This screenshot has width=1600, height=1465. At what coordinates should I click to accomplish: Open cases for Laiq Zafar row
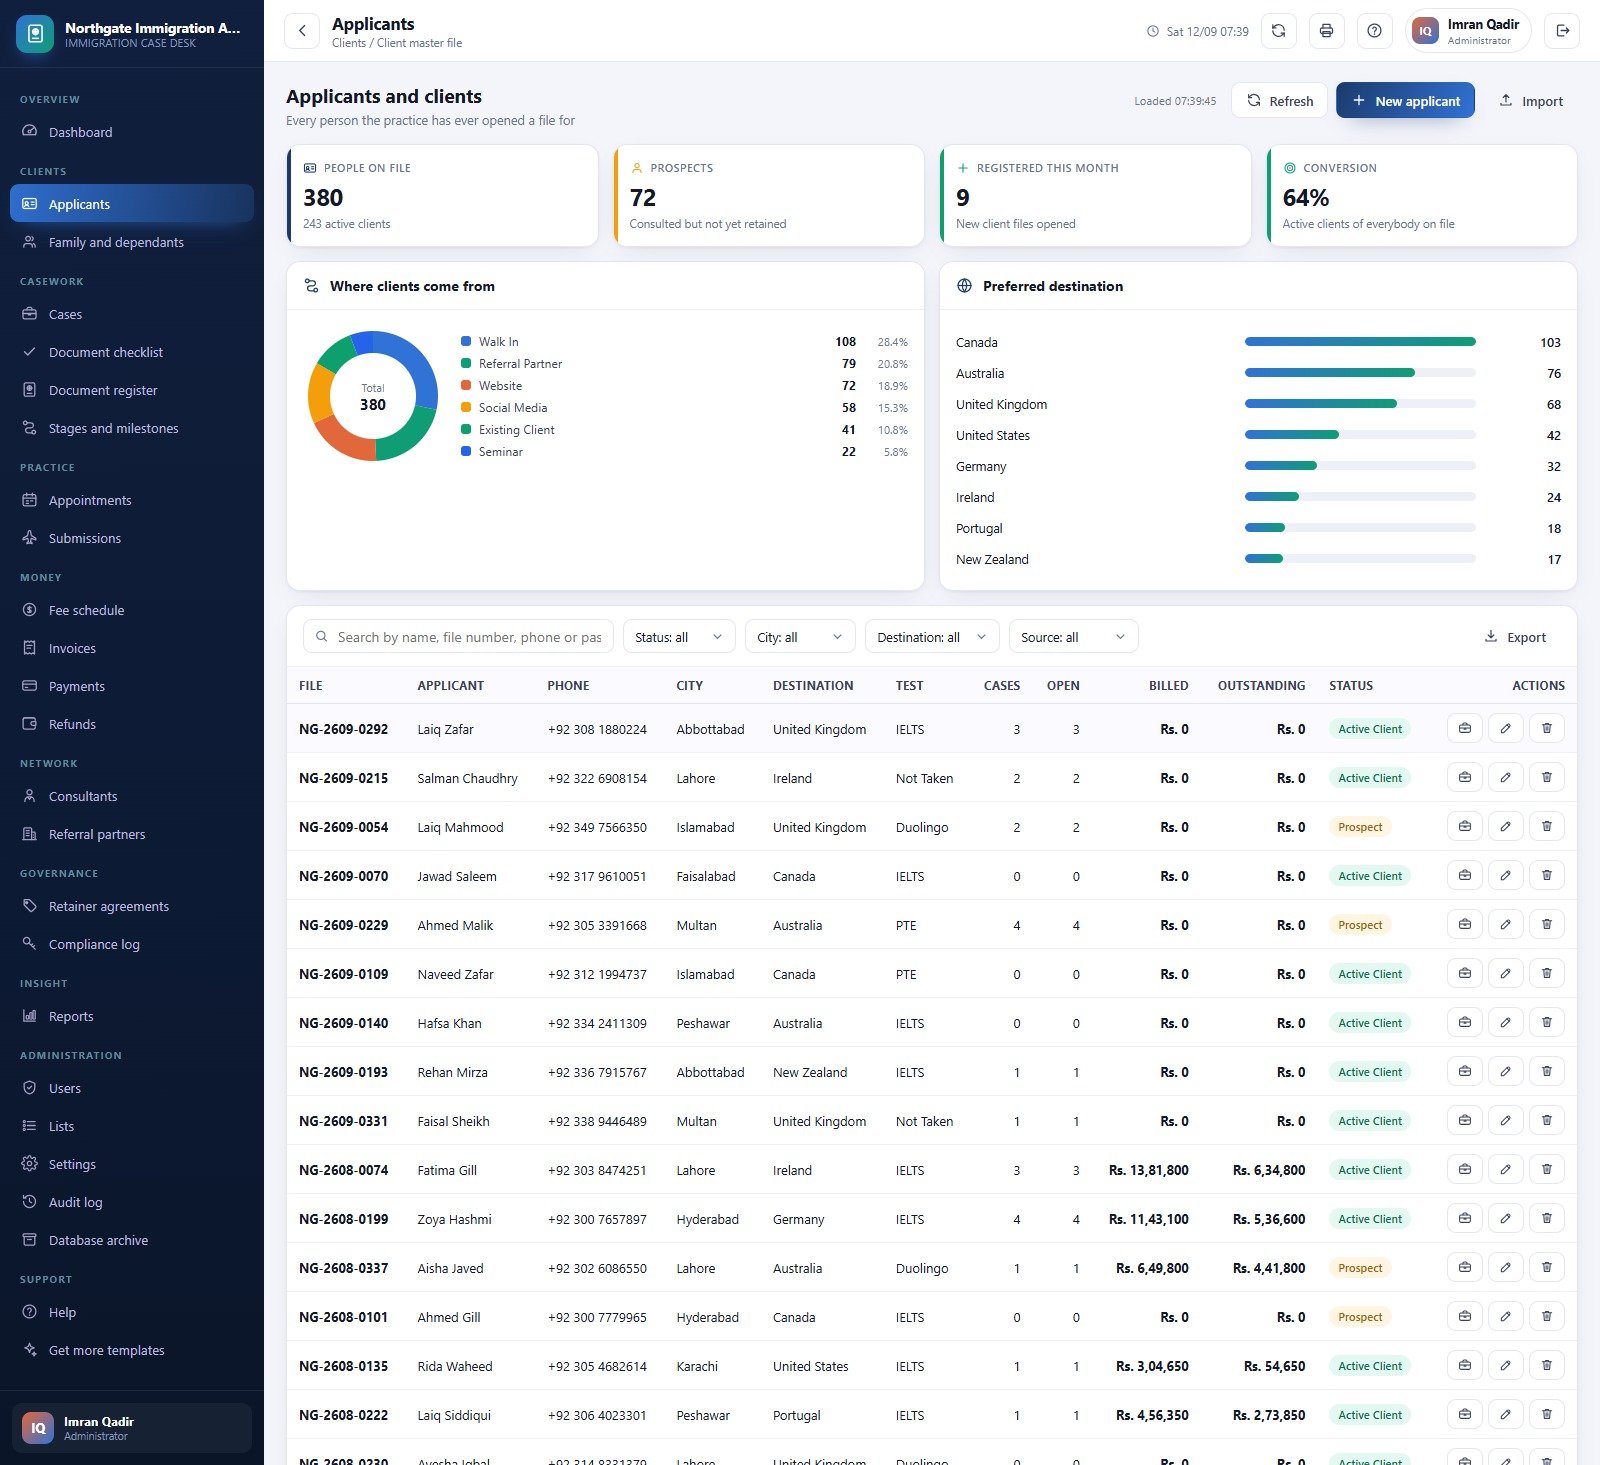pyautogui.click(x=1465, y=728)
